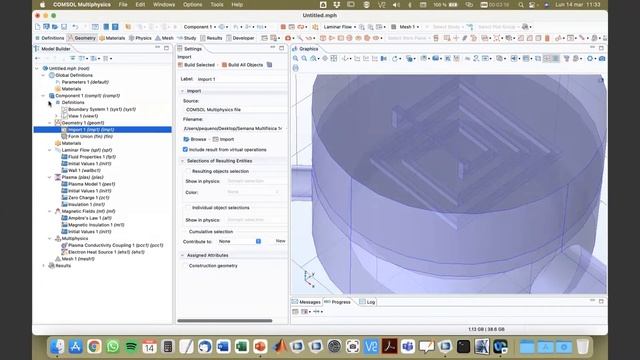Open PowerPoint from the Dock
This screenshot has height=360, width=640.
click(260, 347)
